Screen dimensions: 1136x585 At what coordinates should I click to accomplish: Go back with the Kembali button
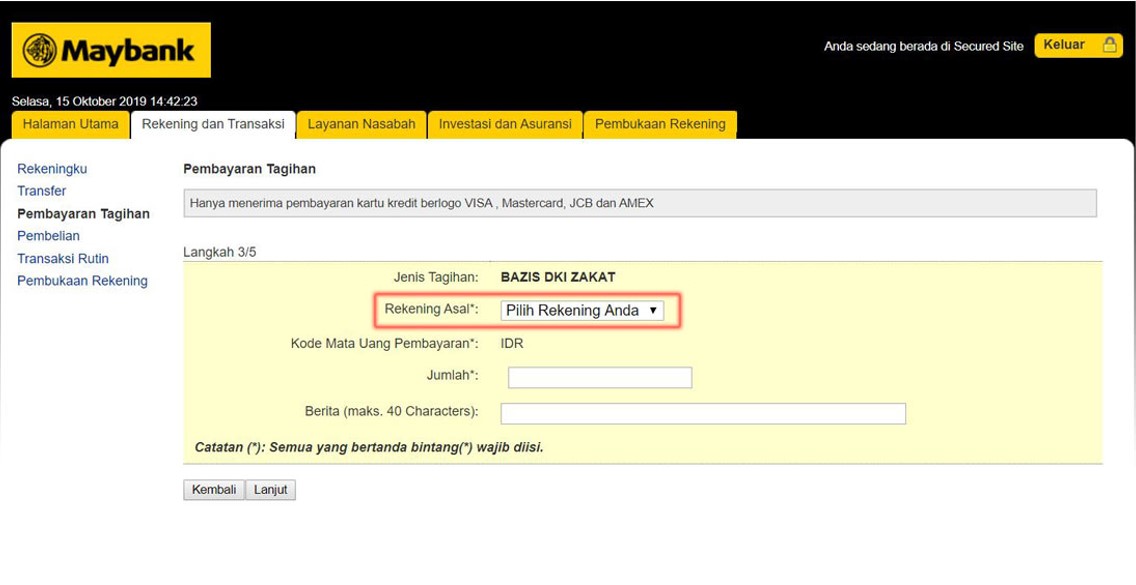pos(214,490)
